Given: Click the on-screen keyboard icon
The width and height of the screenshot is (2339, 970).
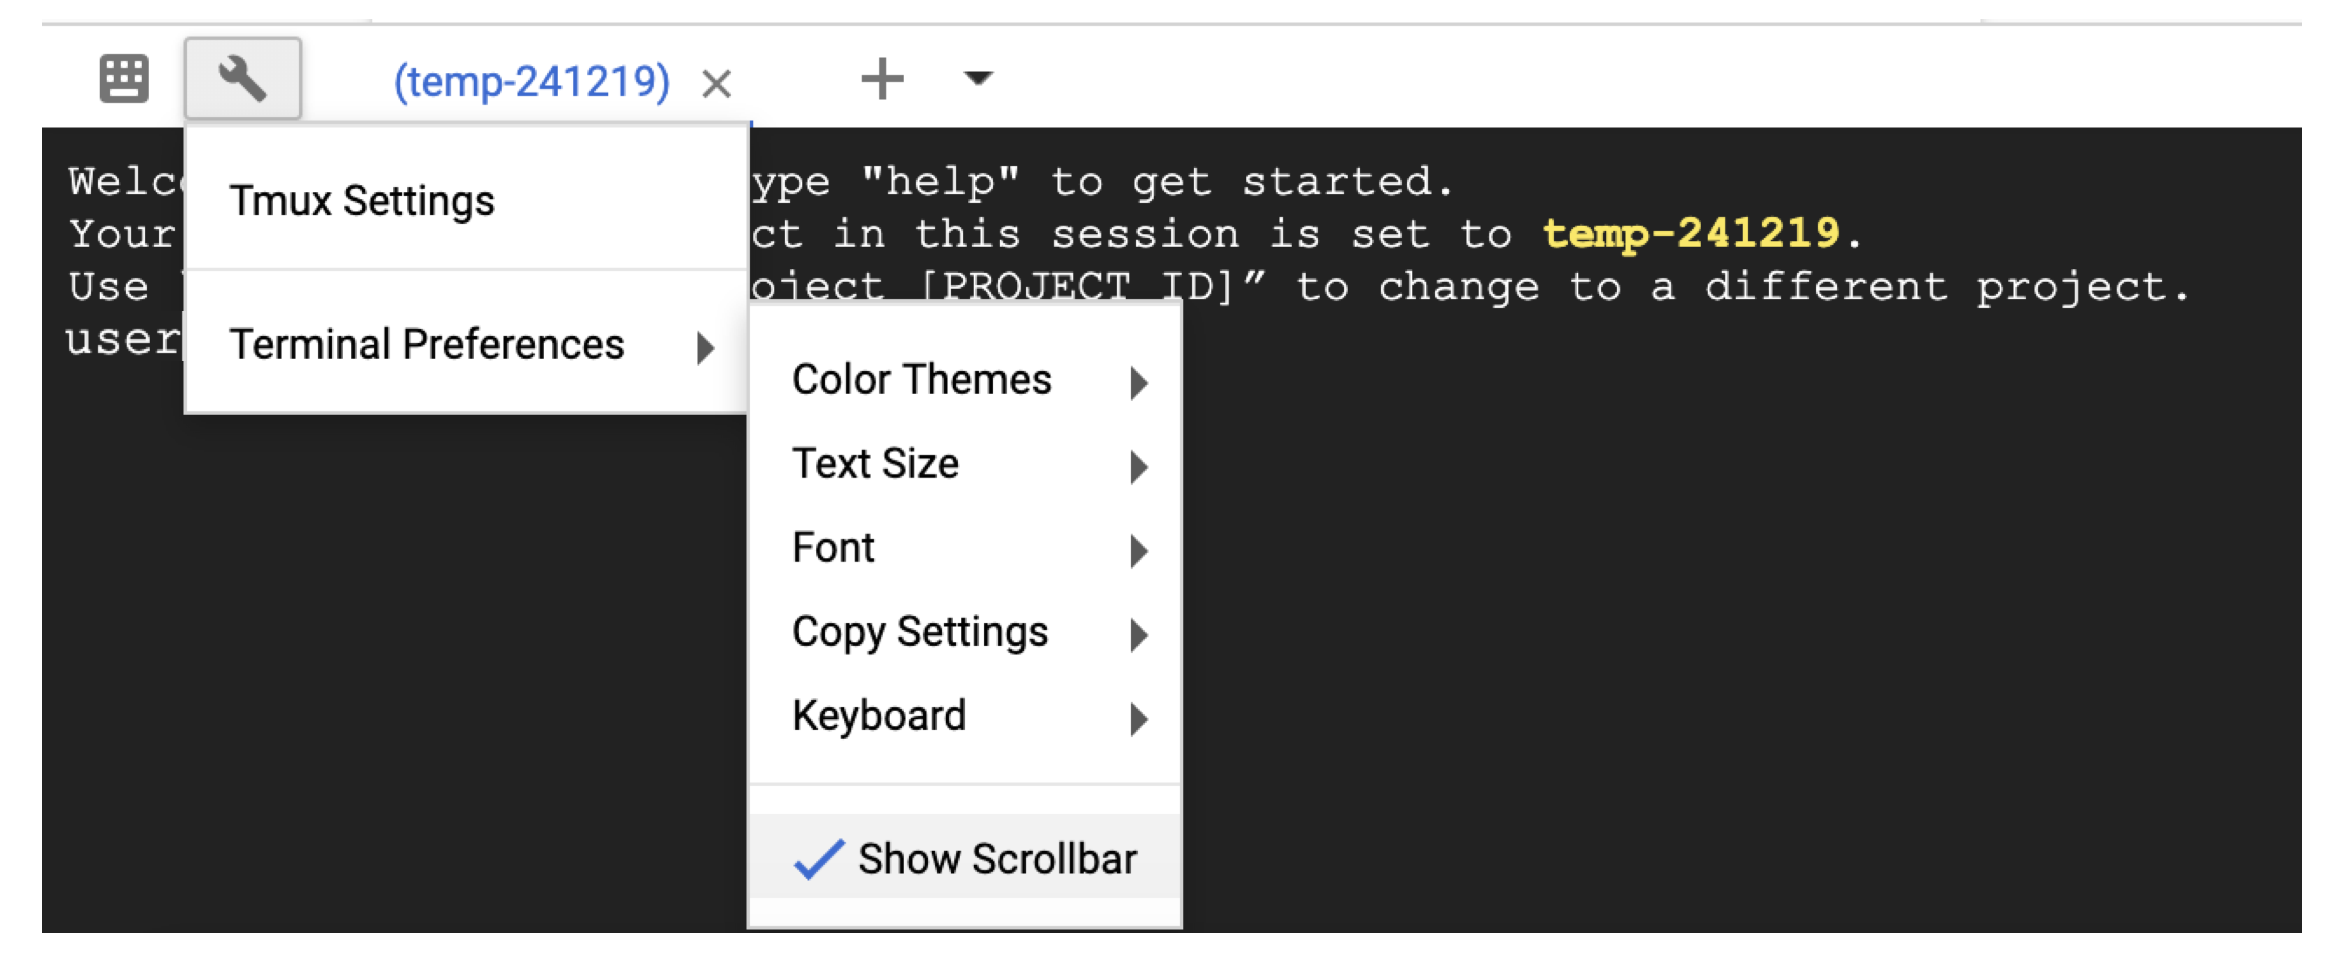Looking at the screenshot, I should (x=124, y=78).
